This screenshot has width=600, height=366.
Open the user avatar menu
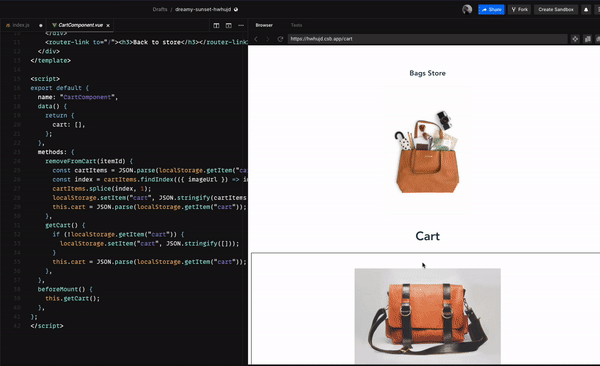click(467, 10)
